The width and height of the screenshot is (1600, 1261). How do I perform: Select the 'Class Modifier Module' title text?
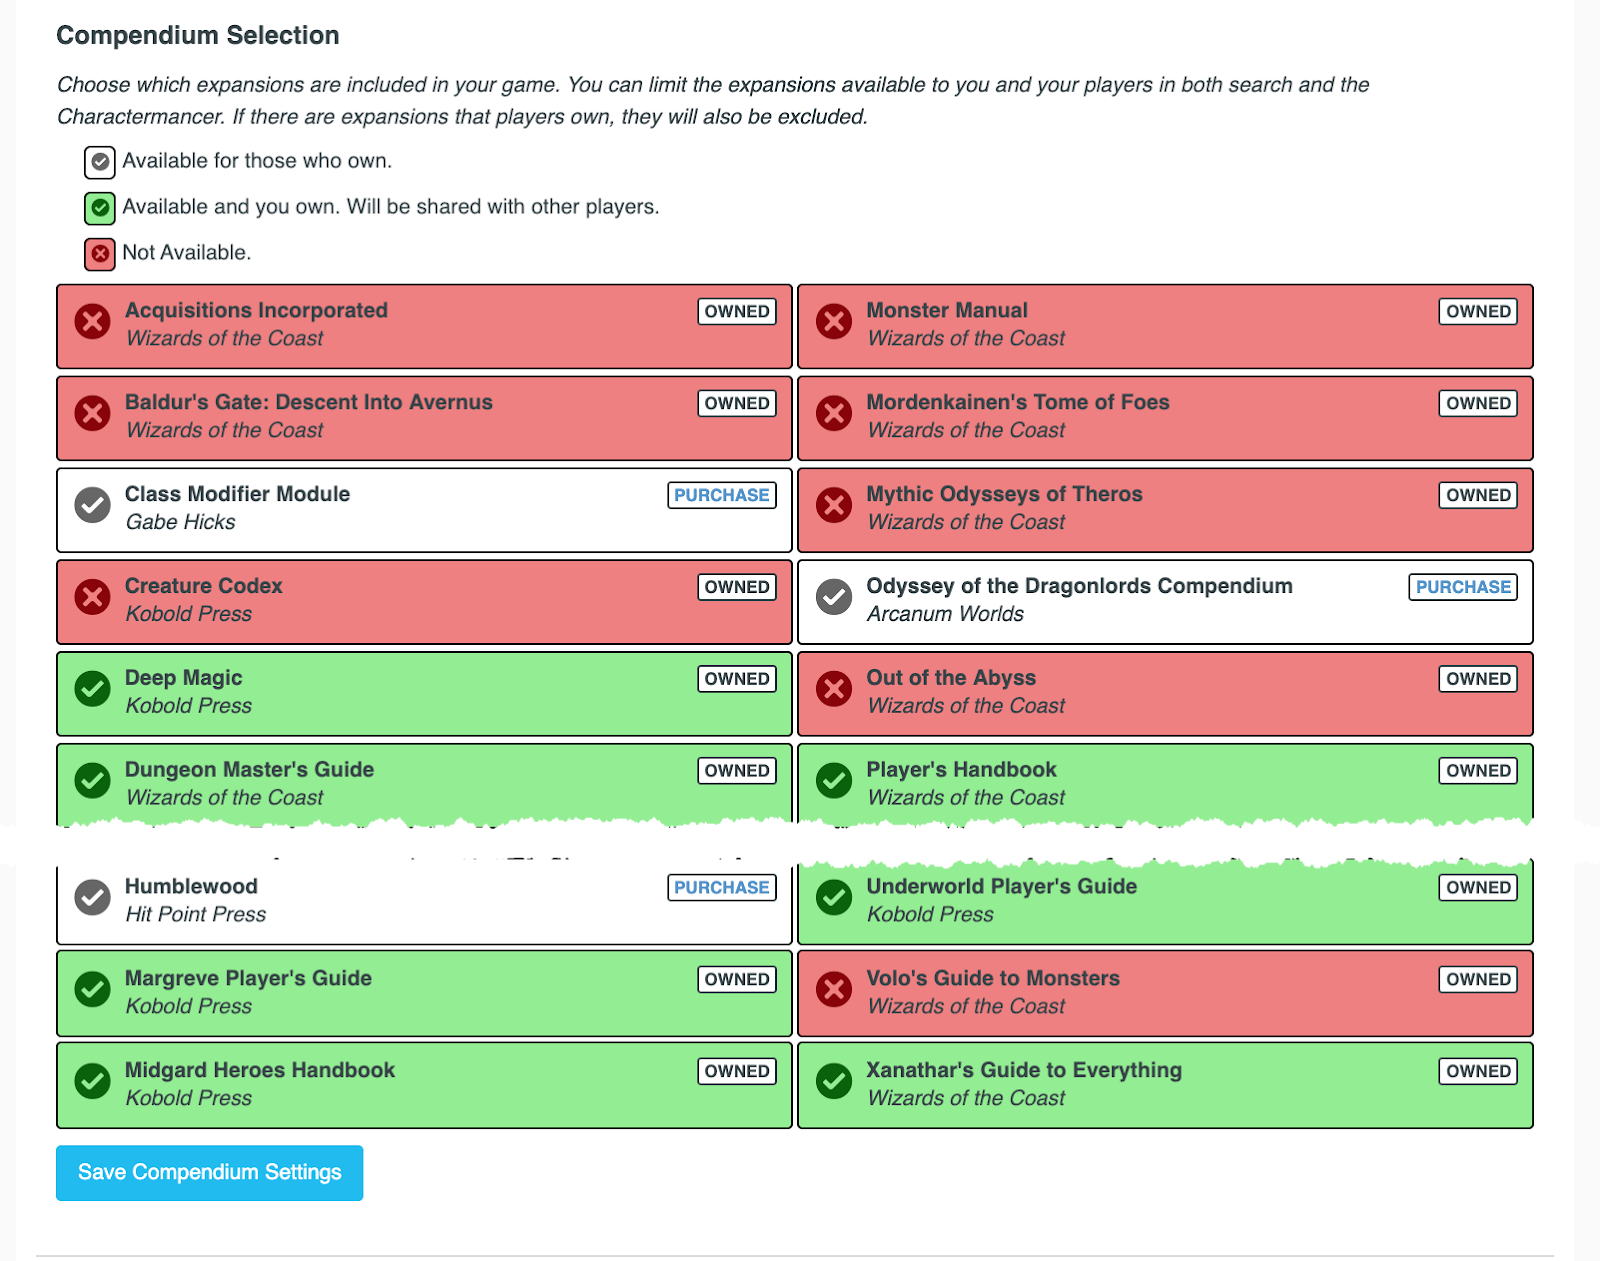(x=237, y=495)
